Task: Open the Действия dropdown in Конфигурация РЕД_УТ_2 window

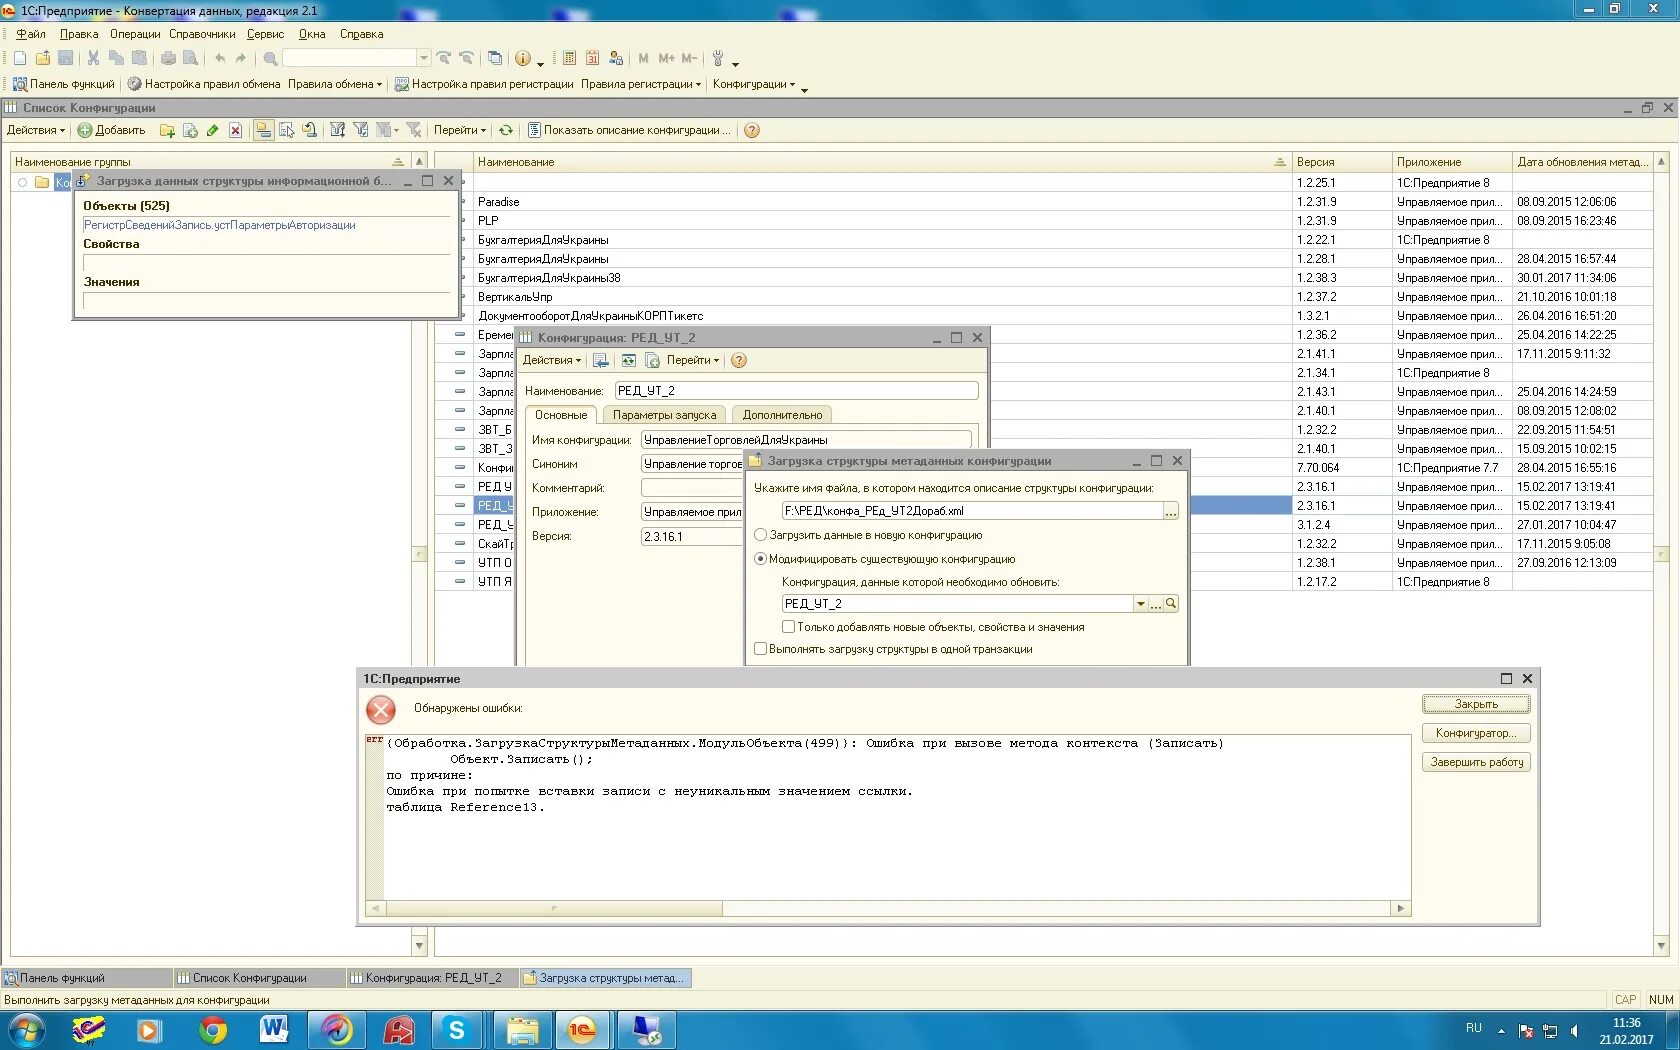Action: 552,360
